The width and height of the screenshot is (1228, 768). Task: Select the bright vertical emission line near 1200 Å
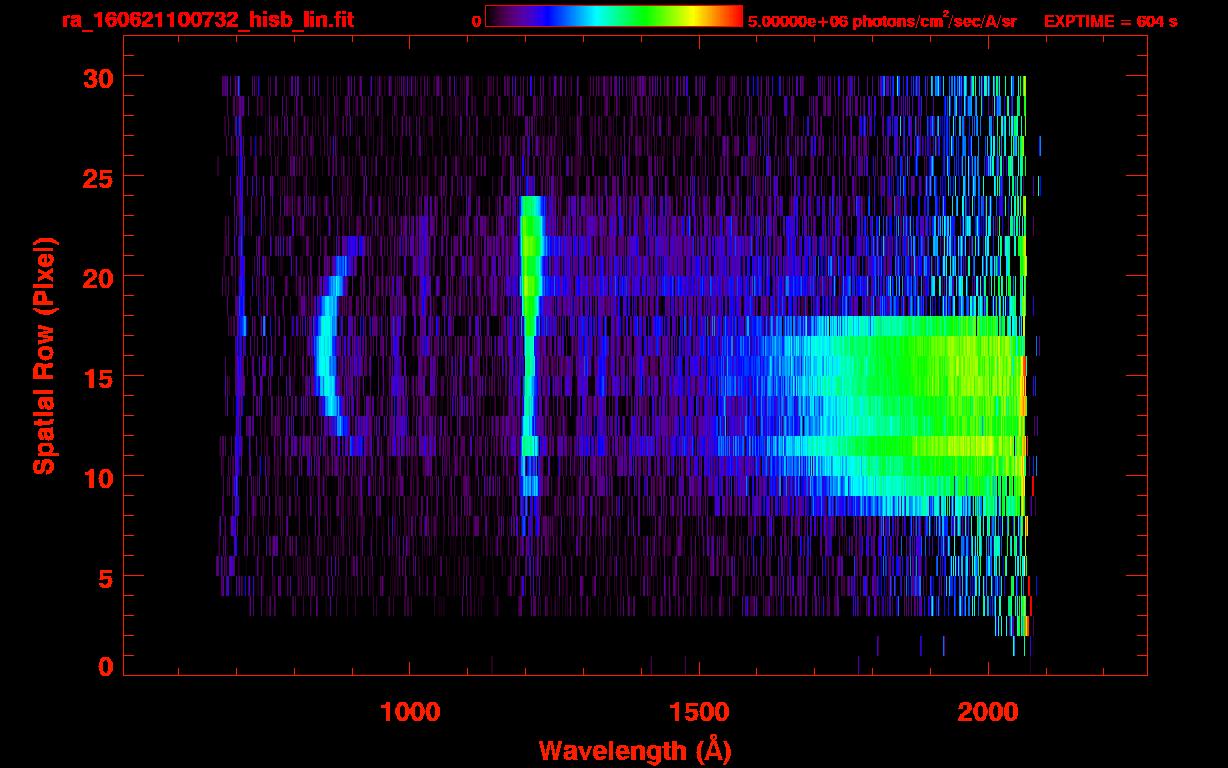click(529, 350)
